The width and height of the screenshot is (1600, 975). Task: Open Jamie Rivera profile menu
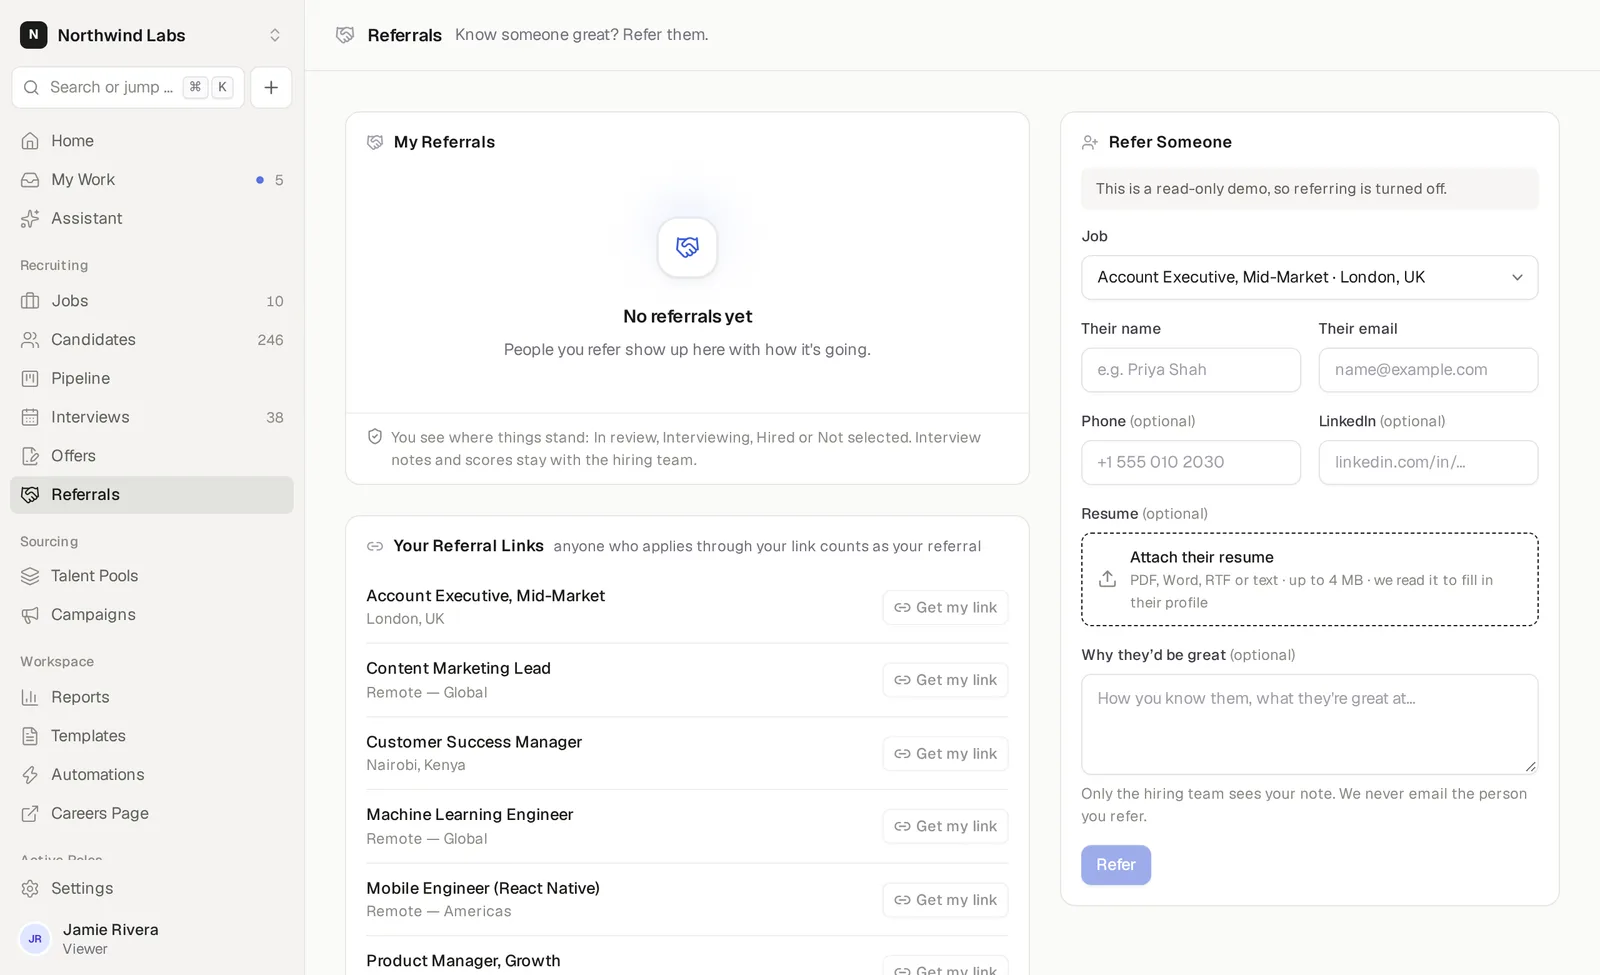(x=152, y=939)
